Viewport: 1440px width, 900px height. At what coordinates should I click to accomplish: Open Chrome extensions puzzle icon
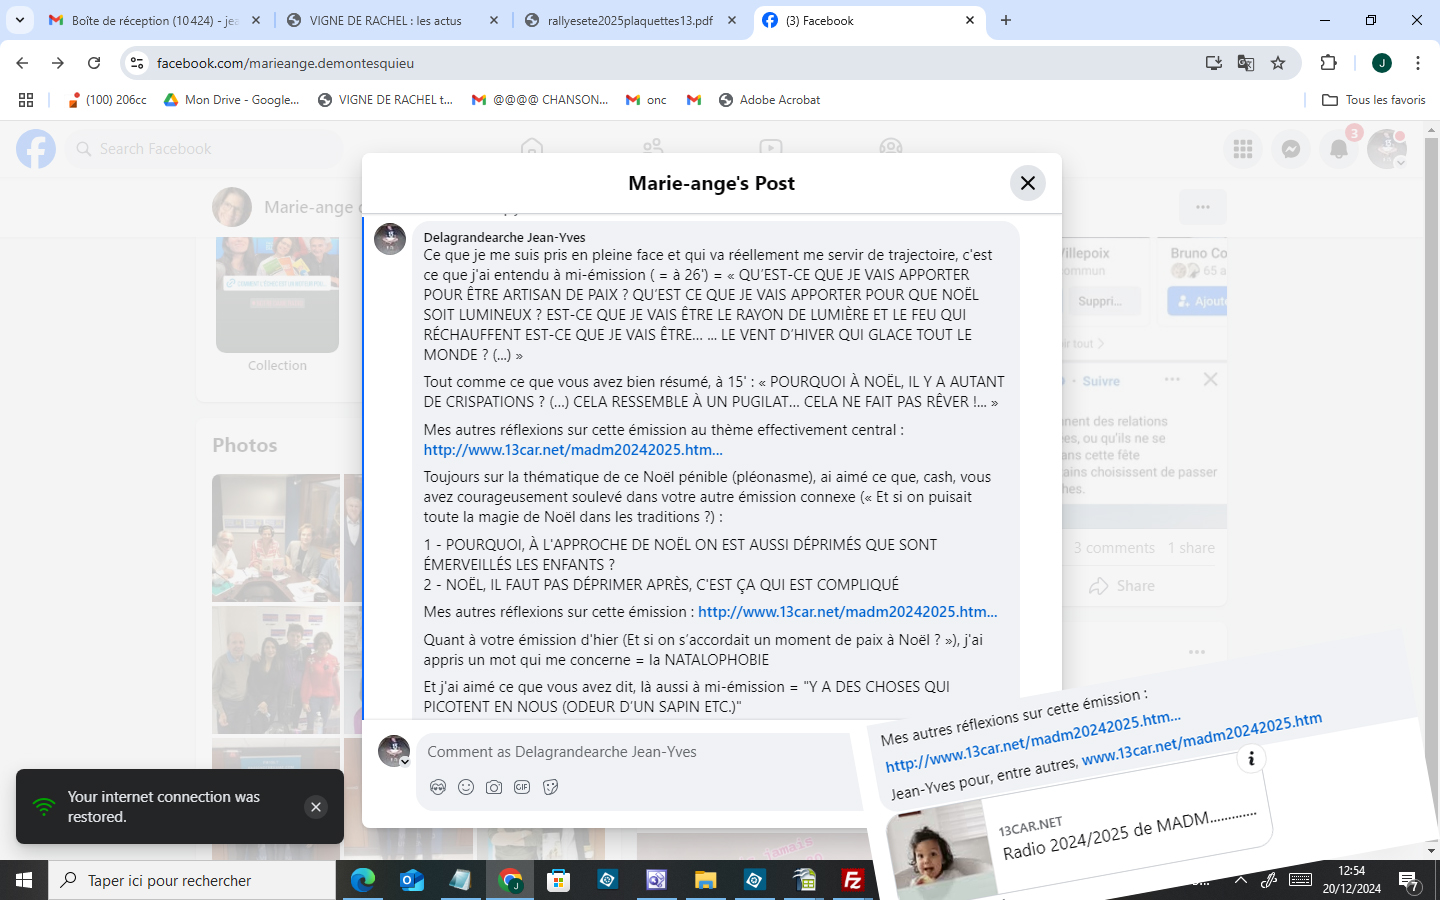[1329, 63]
